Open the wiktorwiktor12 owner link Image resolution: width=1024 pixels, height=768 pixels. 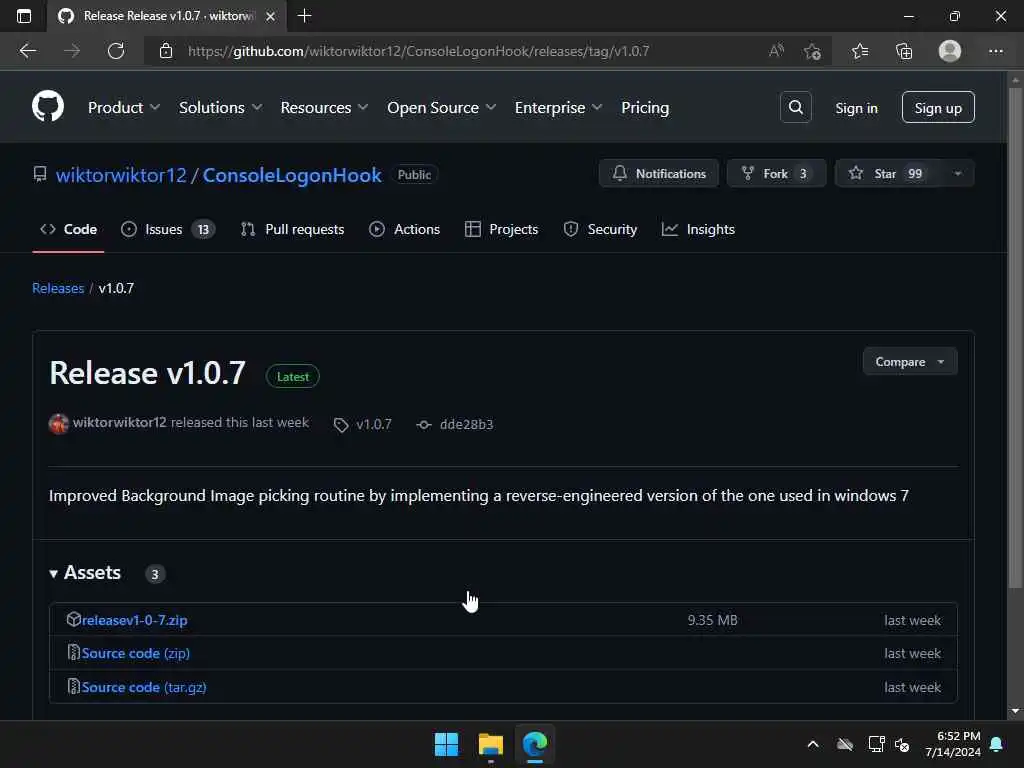click(x=121, y=175)
